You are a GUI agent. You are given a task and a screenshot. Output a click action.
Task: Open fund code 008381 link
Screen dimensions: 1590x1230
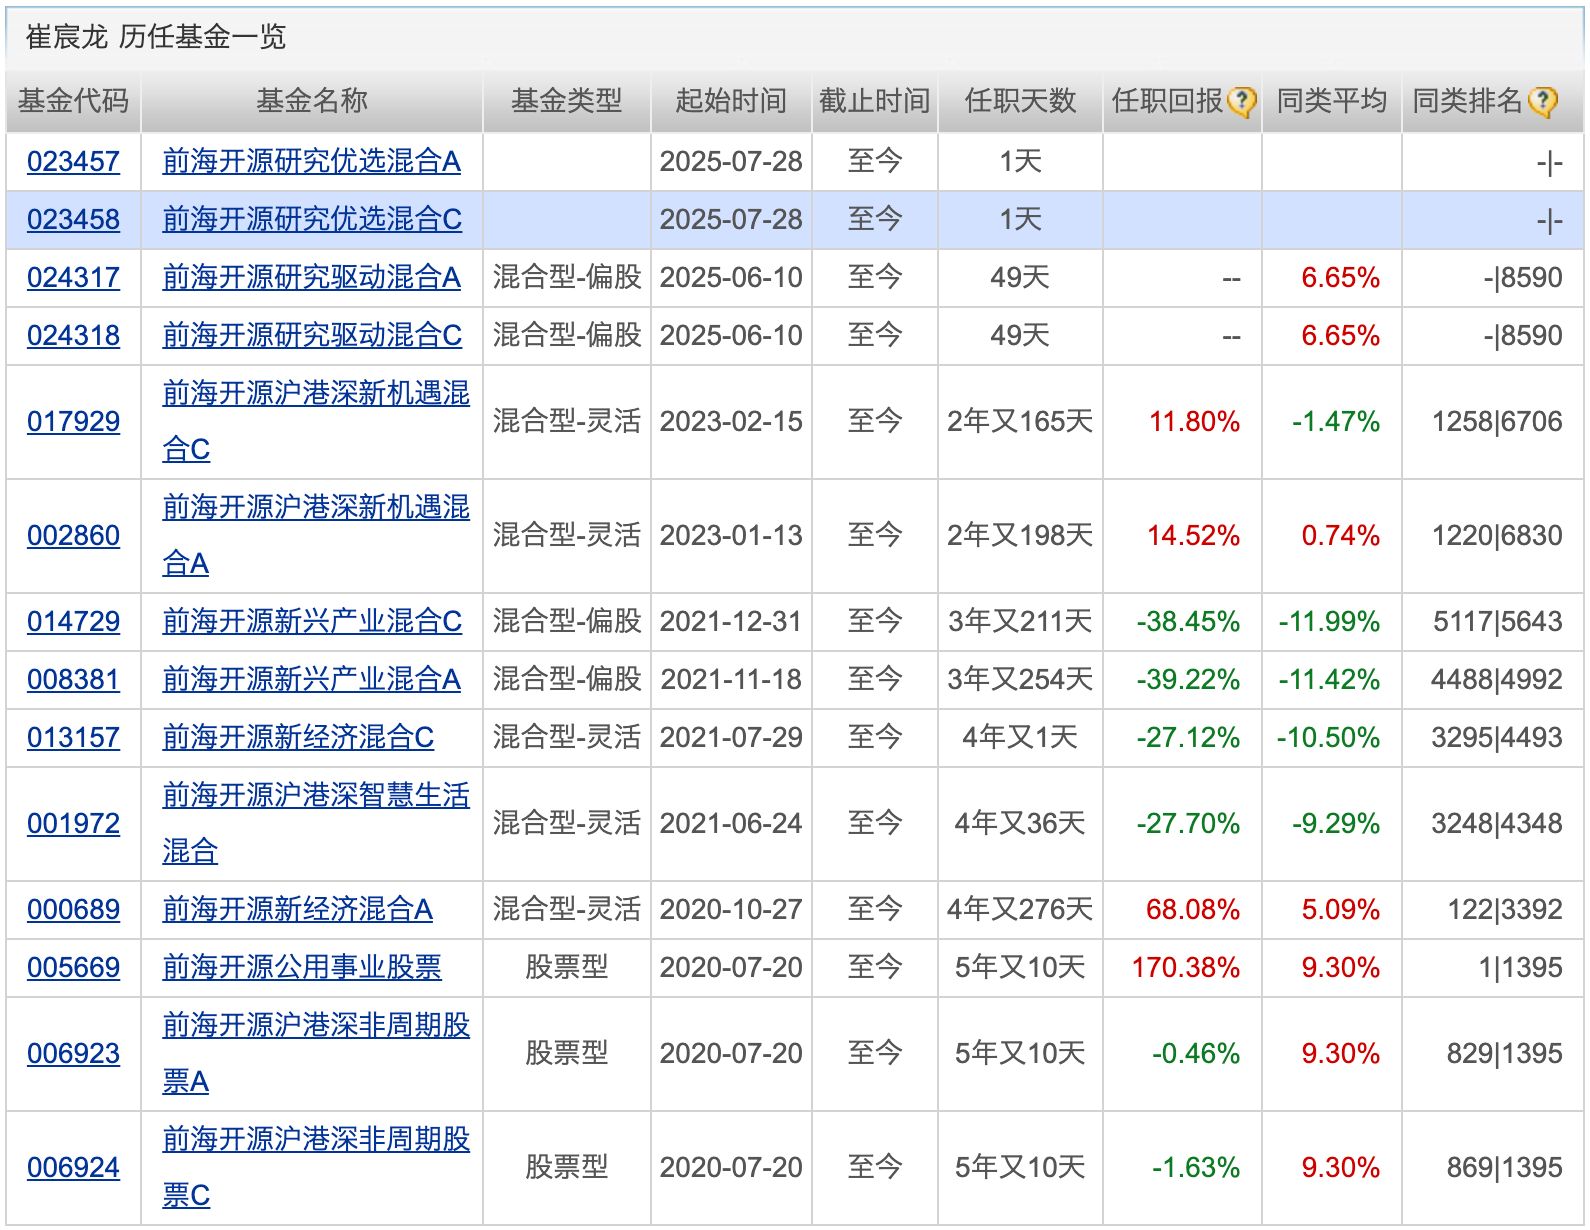coord(73,679)
